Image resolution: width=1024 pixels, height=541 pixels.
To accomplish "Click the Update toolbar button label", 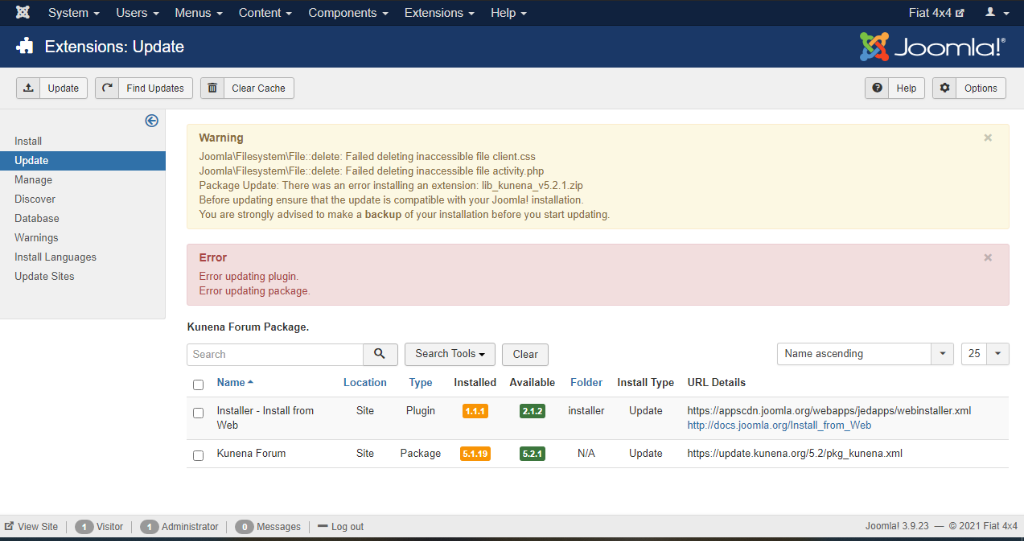I will 63,88.
